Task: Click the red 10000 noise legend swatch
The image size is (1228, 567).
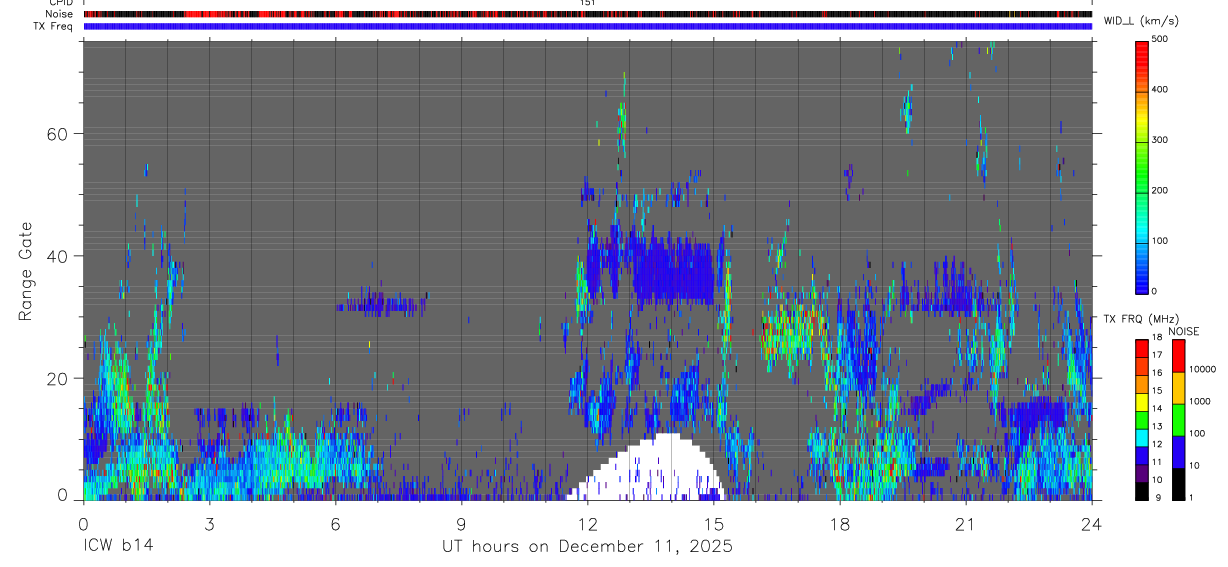Action: point(1178,356)
